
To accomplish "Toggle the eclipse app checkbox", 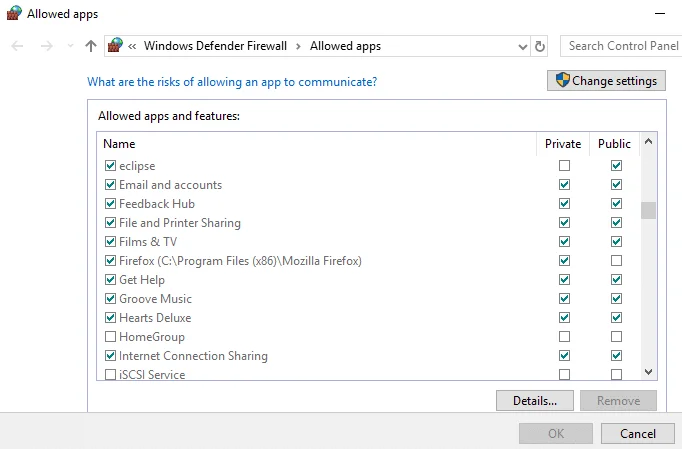I will pyautogui.click(x=110, y=165).
